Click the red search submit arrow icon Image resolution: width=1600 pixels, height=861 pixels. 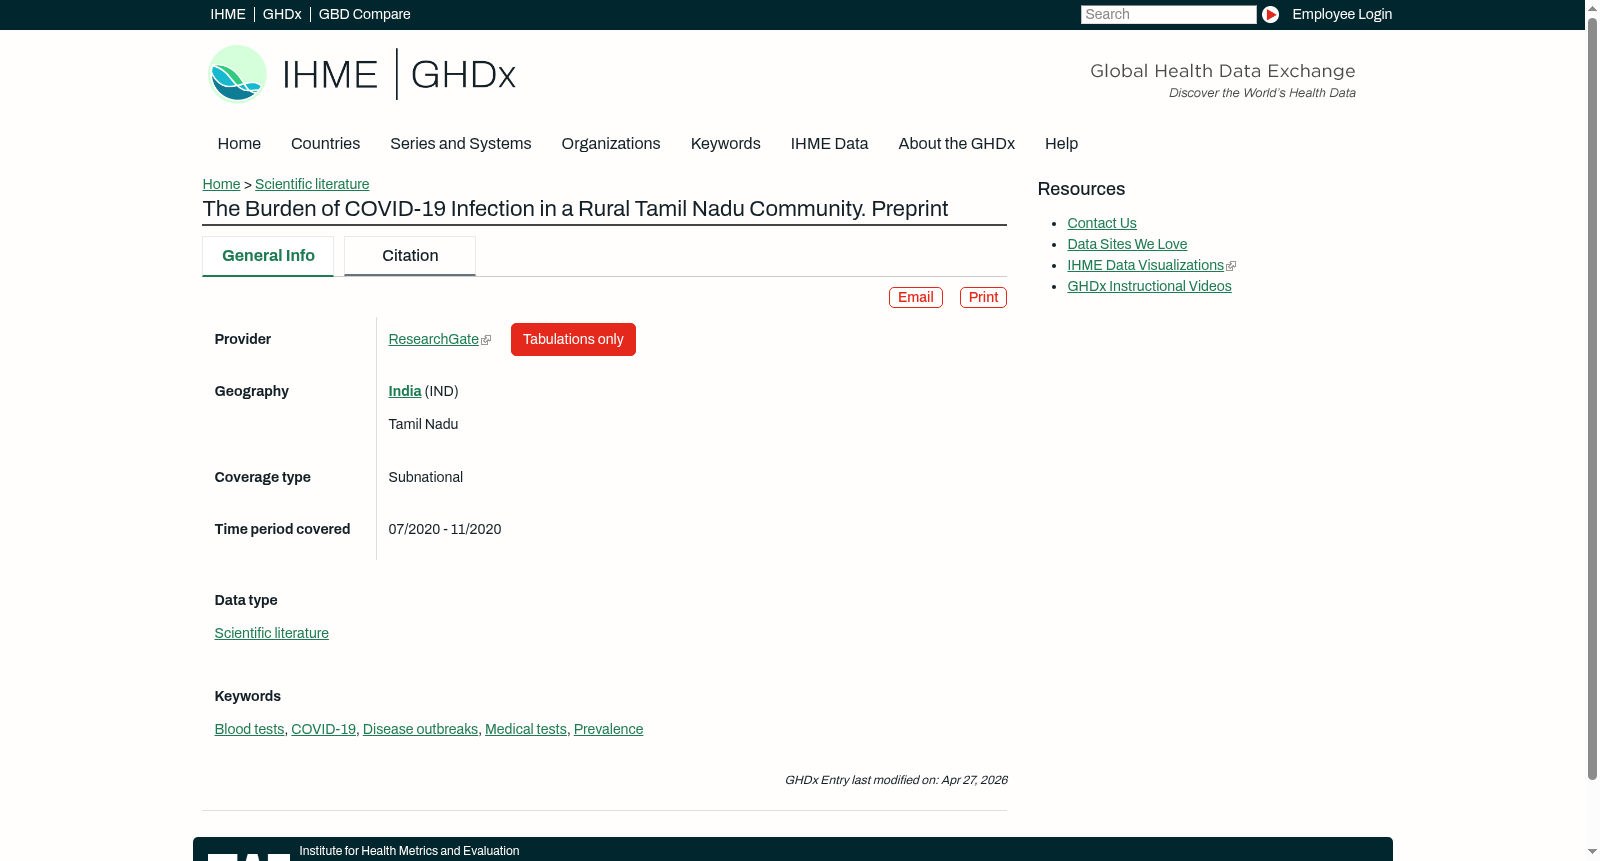pos(1270,14)
